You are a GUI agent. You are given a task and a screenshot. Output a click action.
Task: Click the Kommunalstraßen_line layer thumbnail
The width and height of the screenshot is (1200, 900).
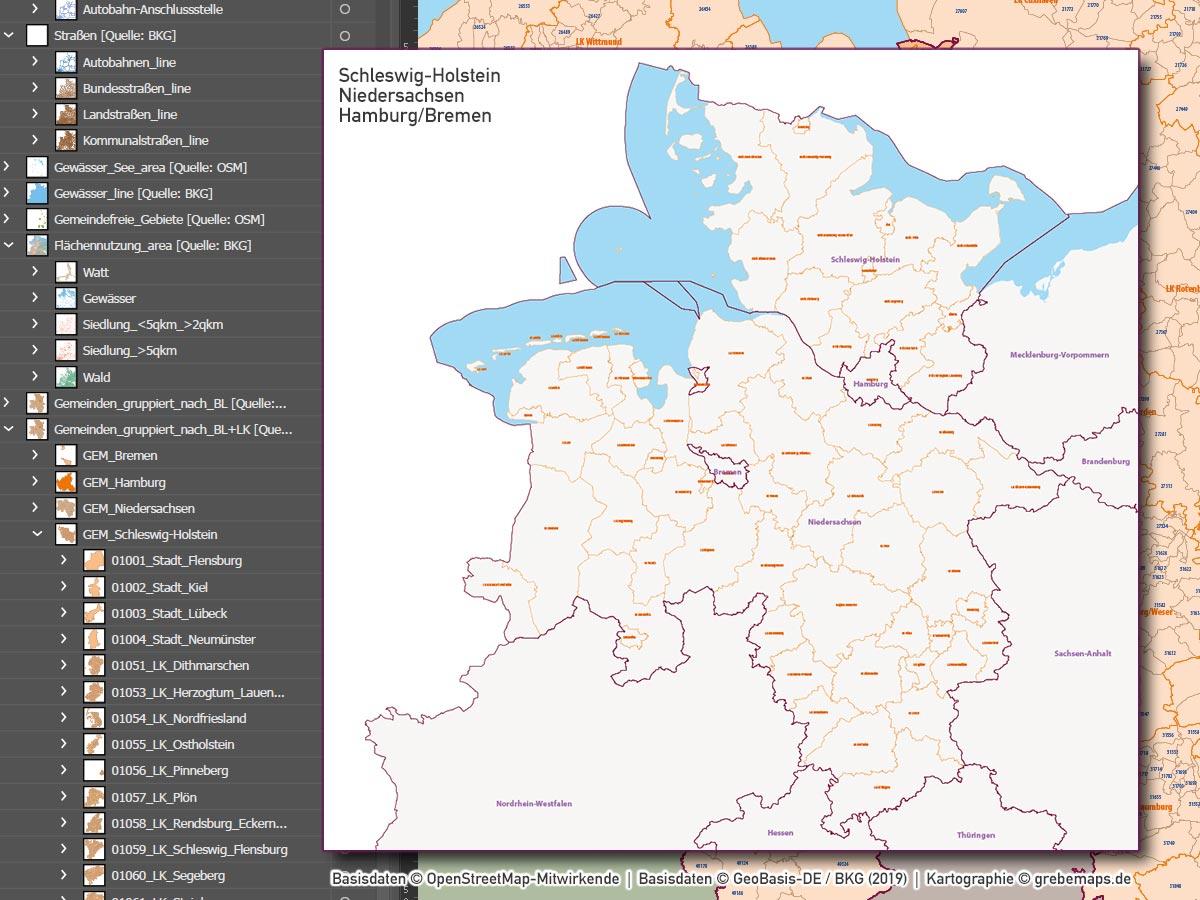point(65,140)
